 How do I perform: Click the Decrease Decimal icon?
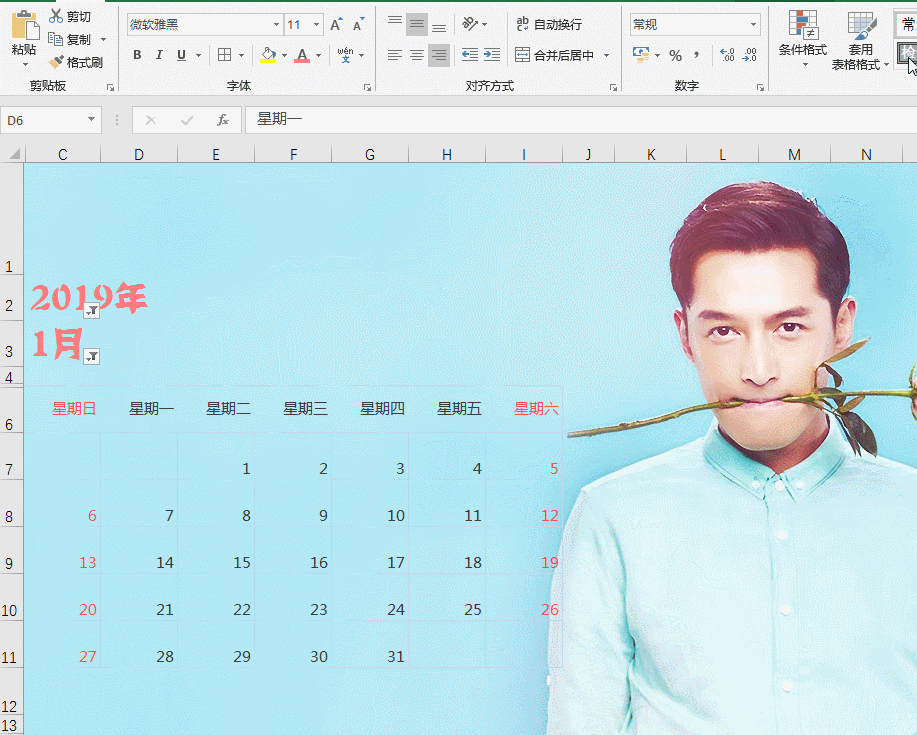pyautogui.click(x=749, y=55)
